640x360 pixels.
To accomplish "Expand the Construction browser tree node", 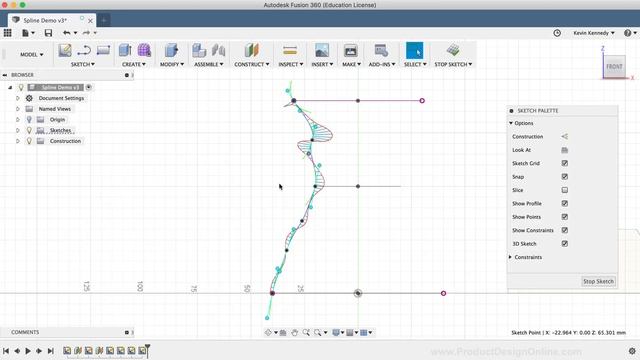I will click(x=18, y=141).
